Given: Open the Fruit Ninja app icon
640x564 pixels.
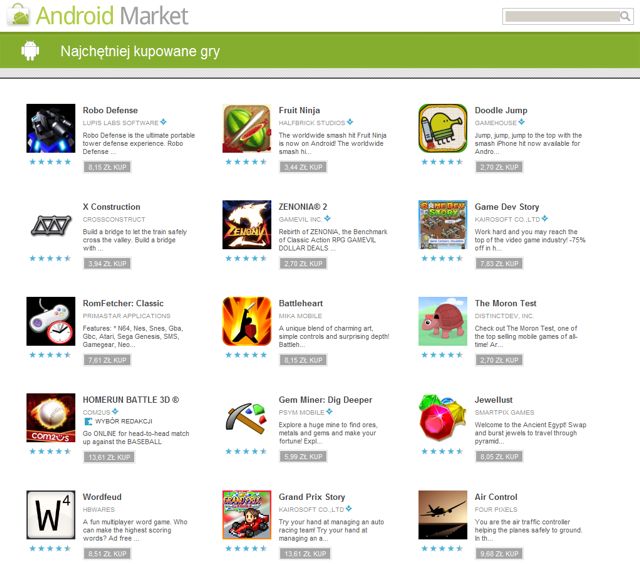Looking at the screenshot, I should coord(247,128).
